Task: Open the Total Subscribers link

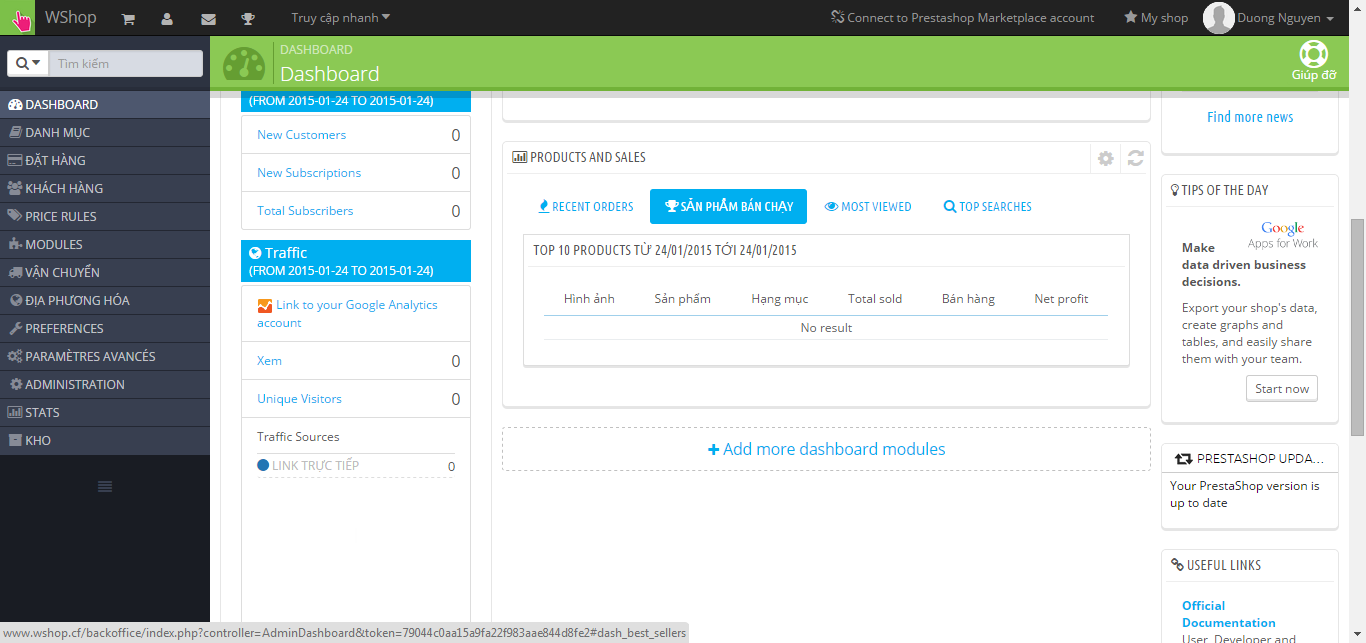Action: (x=305, y=211)
